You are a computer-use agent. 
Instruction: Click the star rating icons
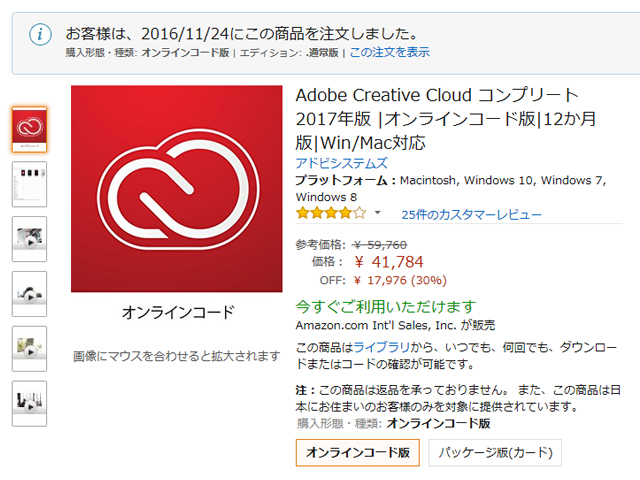pos(331,213)
